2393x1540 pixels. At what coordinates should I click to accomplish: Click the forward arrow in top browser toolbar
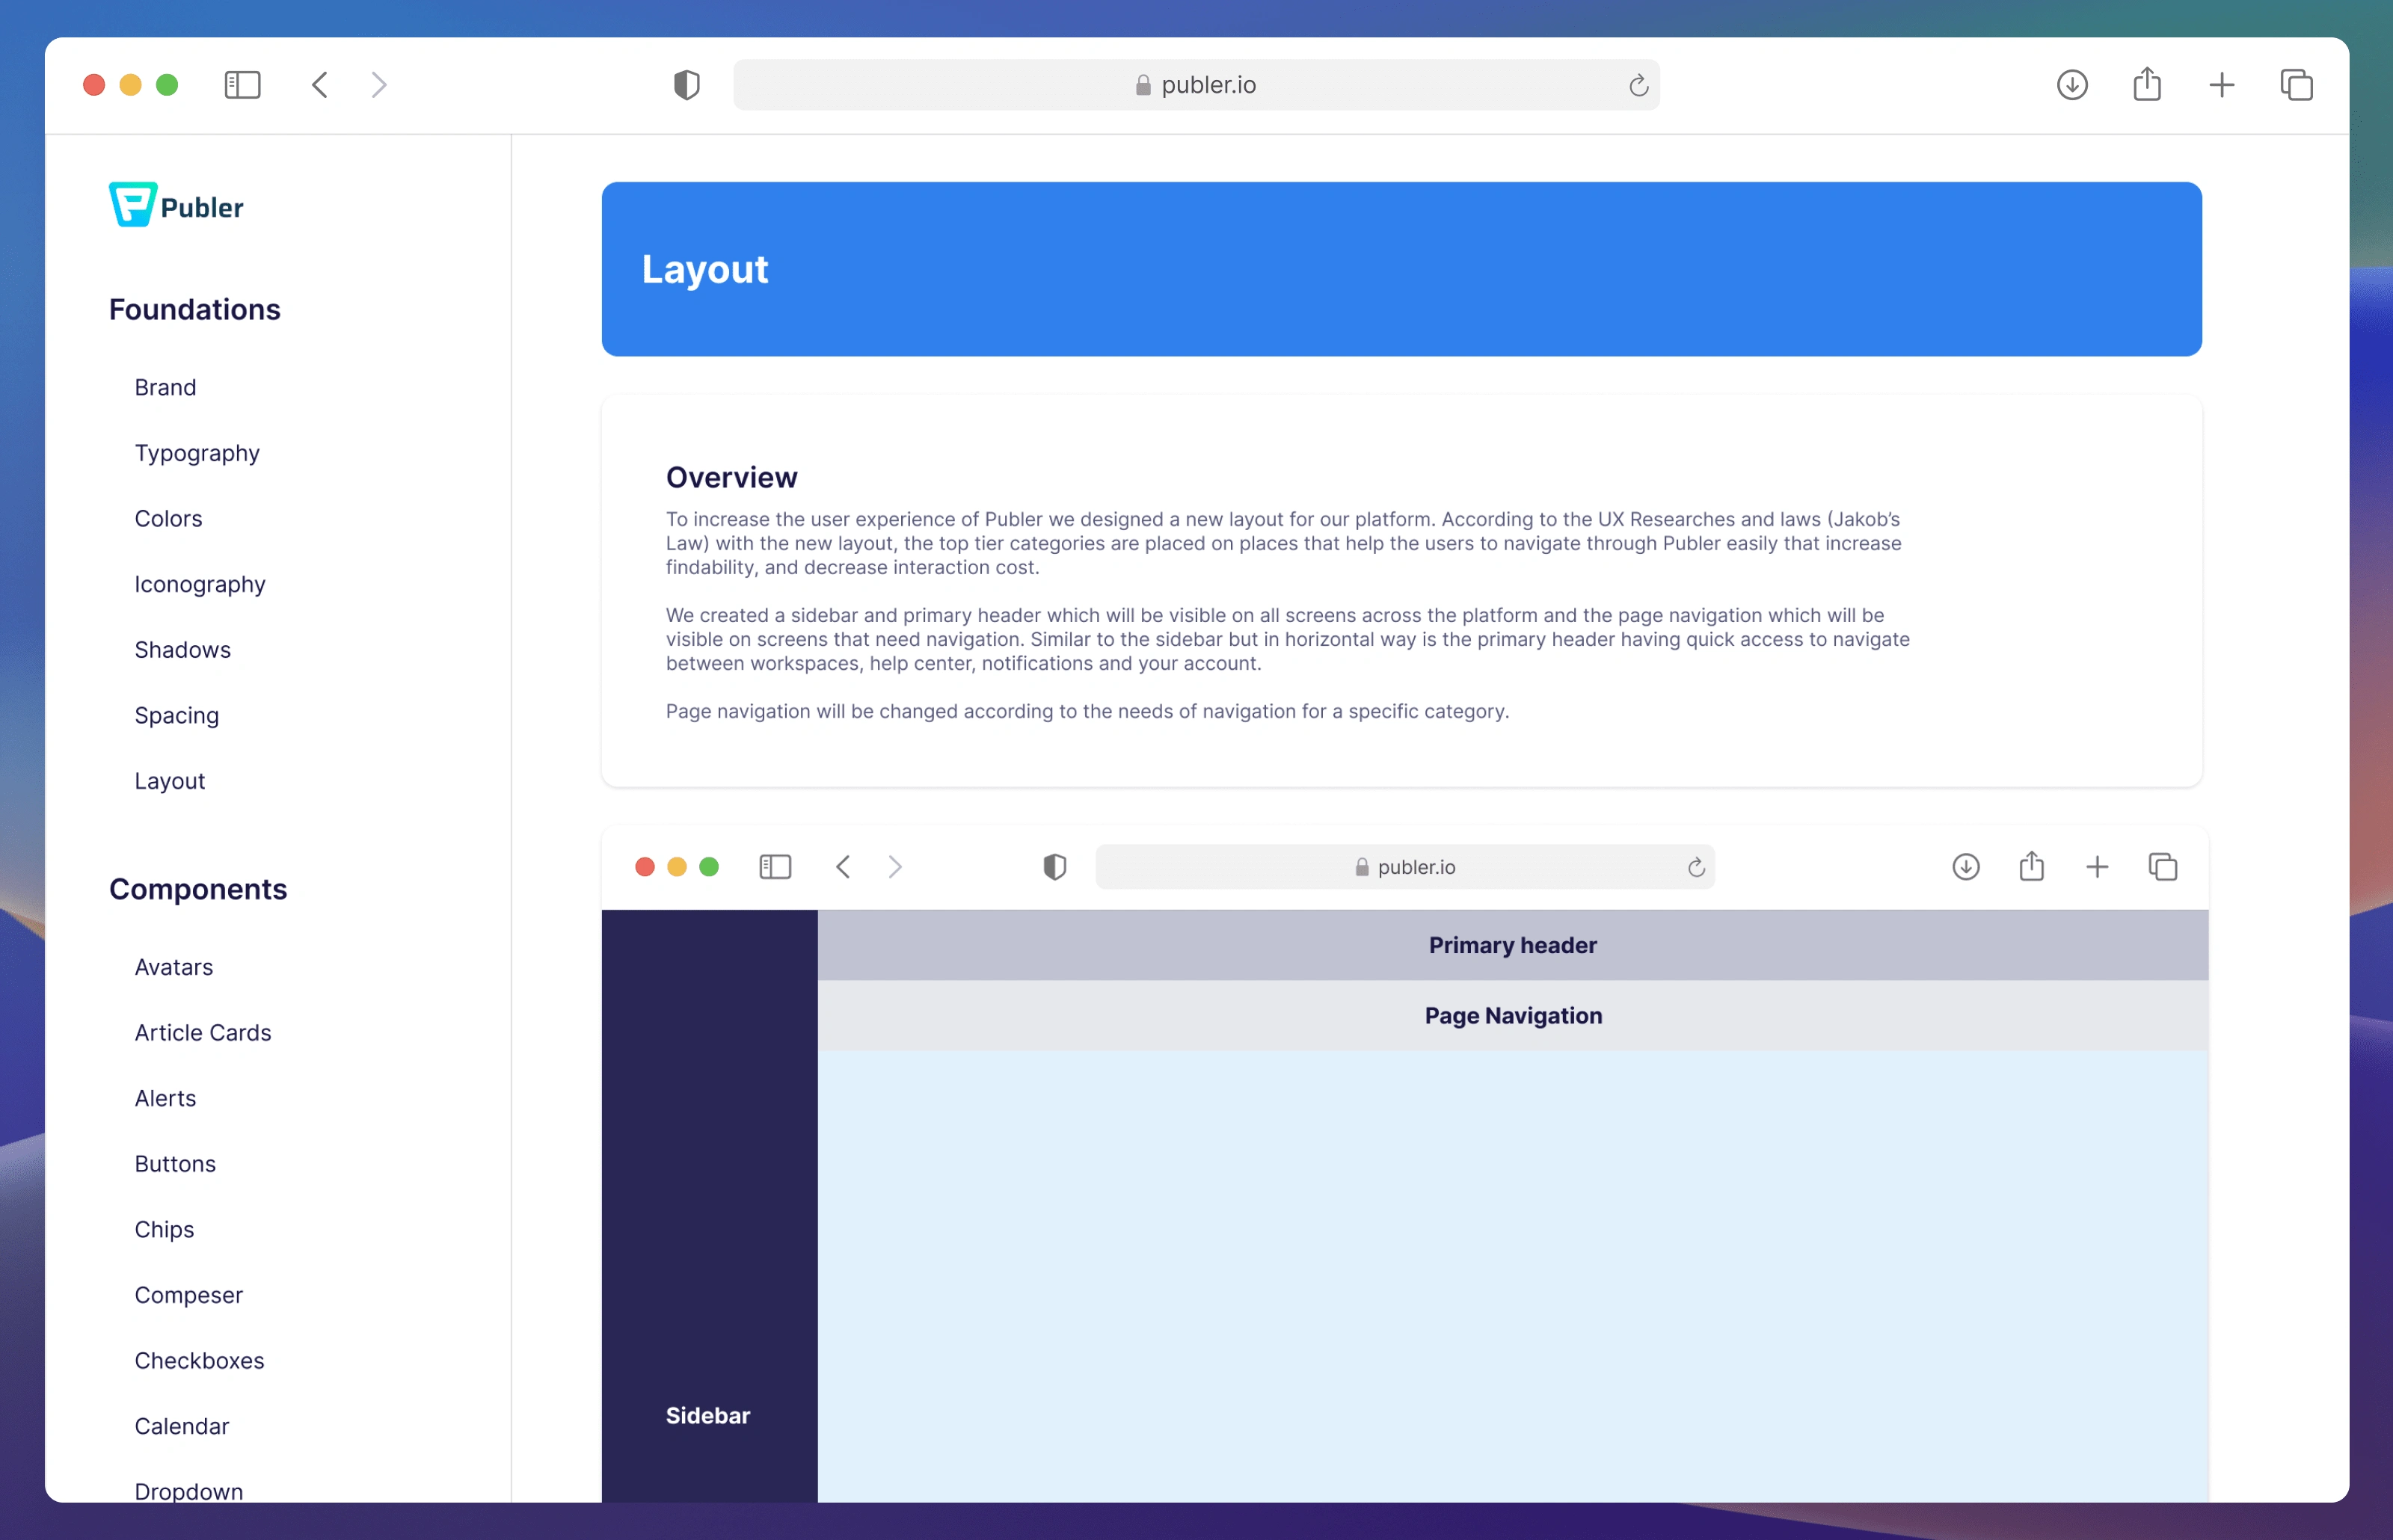pos(379,85)
